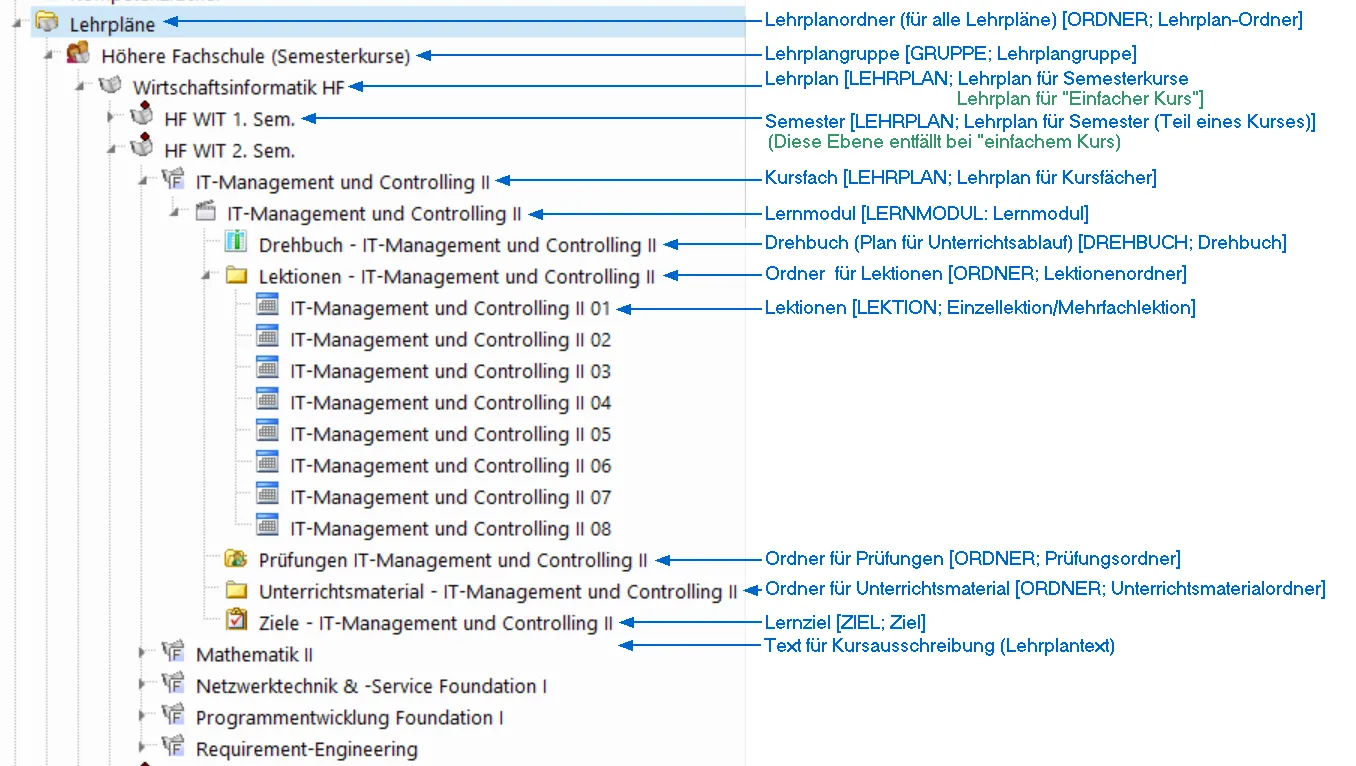The height and width of the screenshot is (766, 1356).
Task: Click the lesson icon for Controlling II 03
Action: 267,369
